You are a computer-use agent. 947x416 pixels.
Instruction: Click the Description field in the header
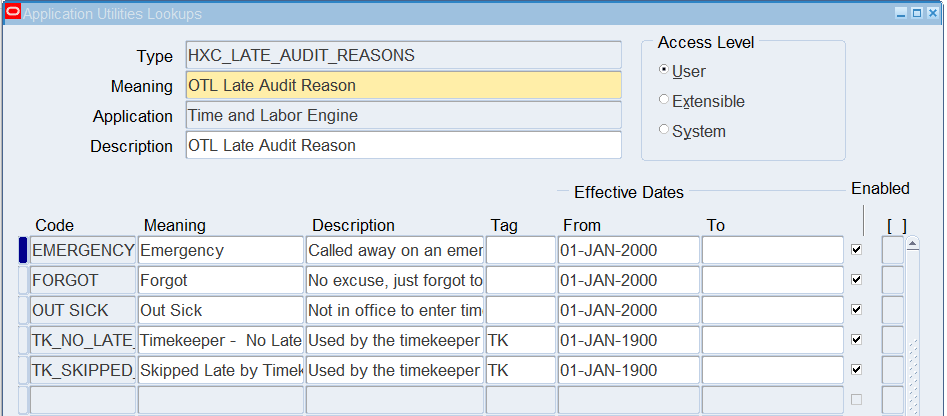coord(403,145)
